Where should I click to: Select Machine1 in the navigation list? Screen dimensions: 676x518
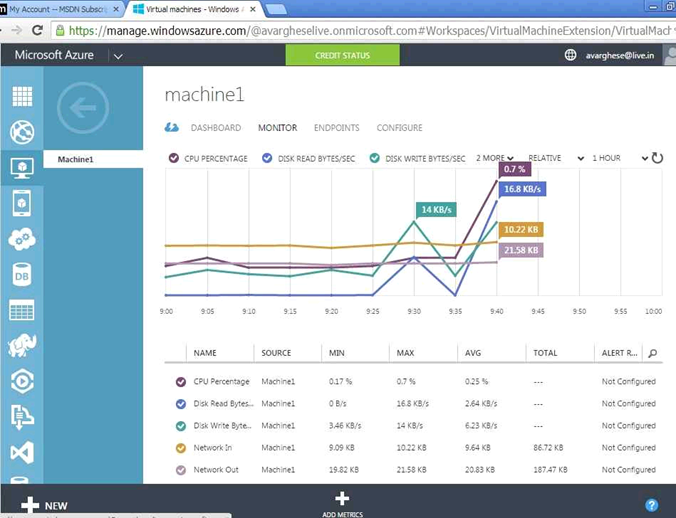point(93,159)
